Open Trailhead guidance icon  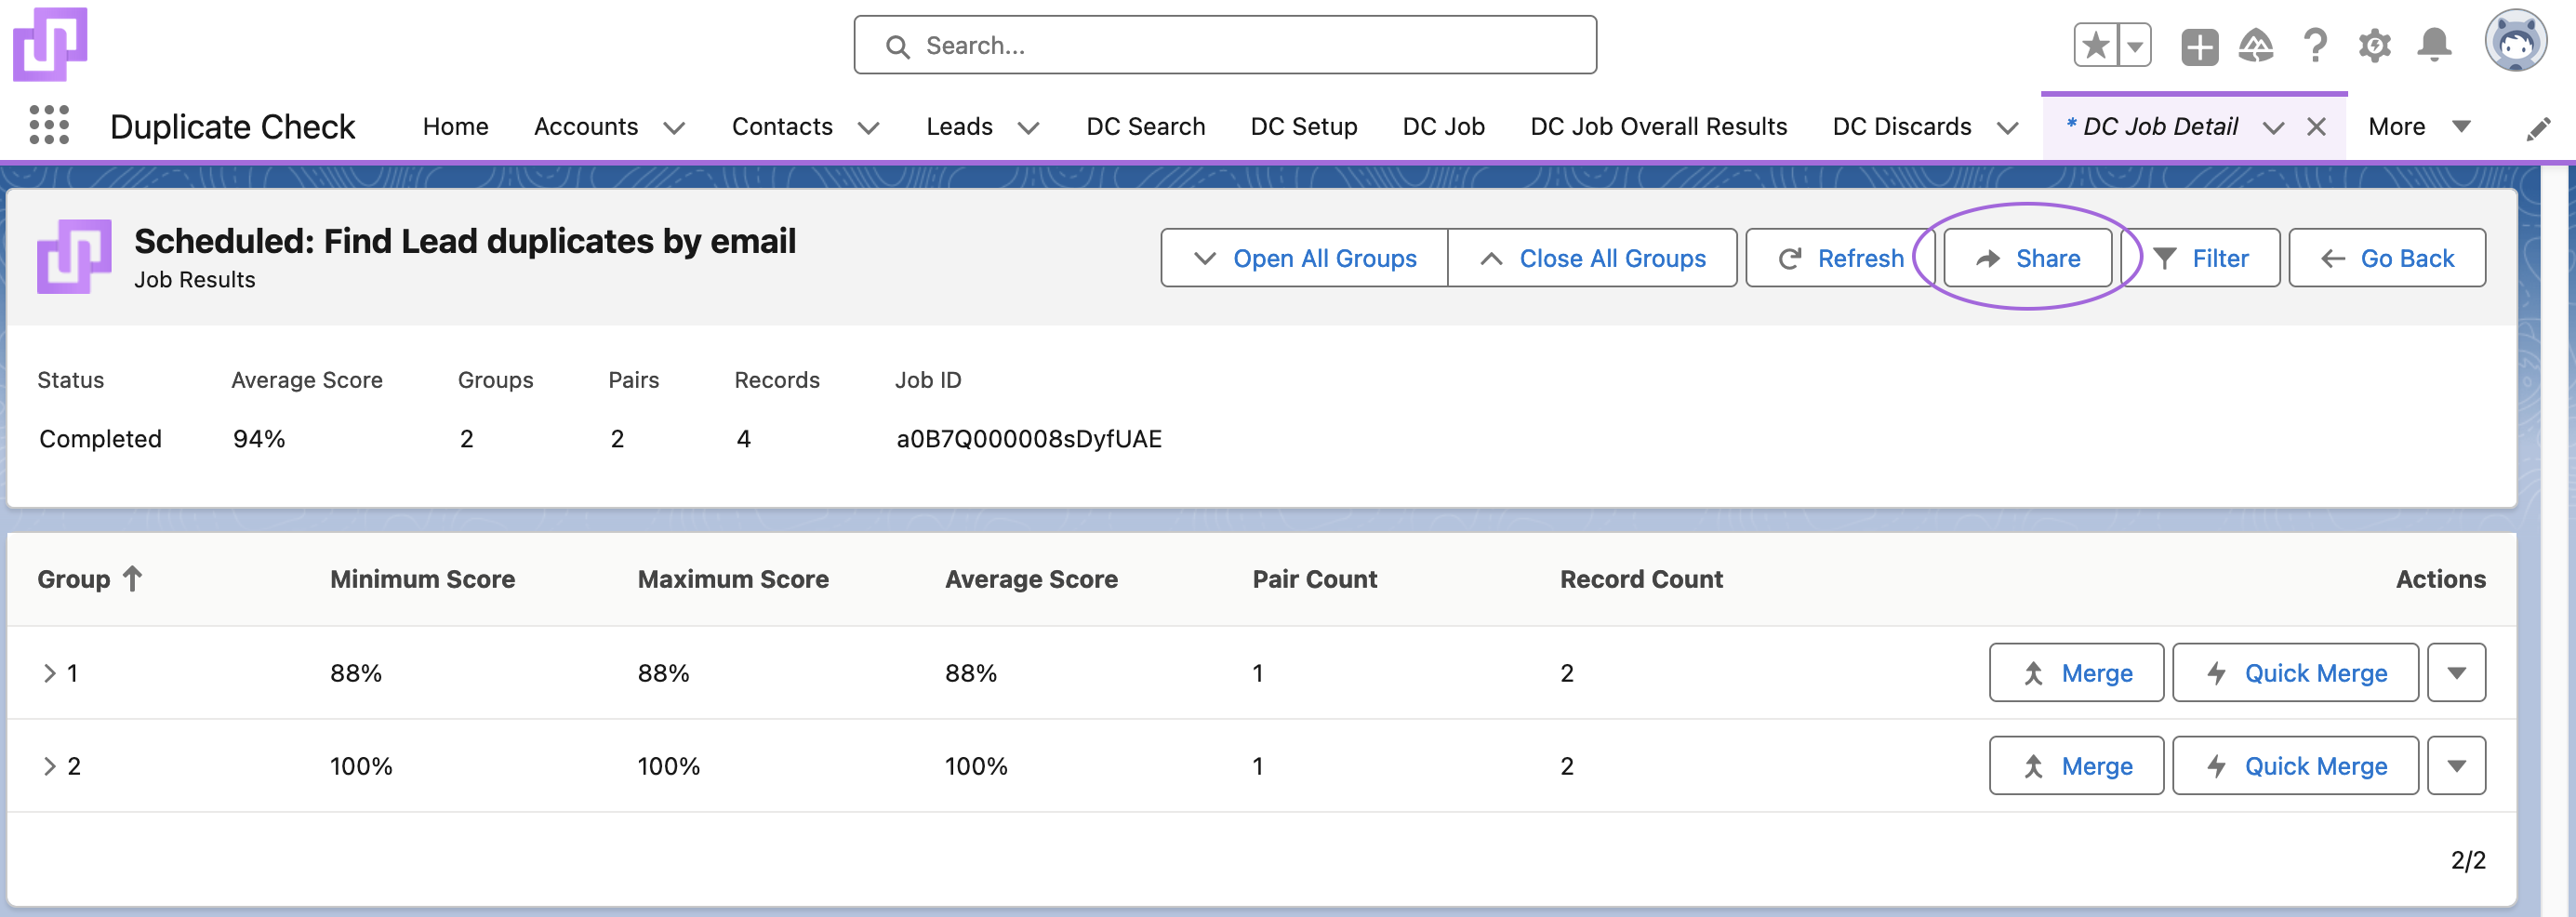pos(2256,46)
